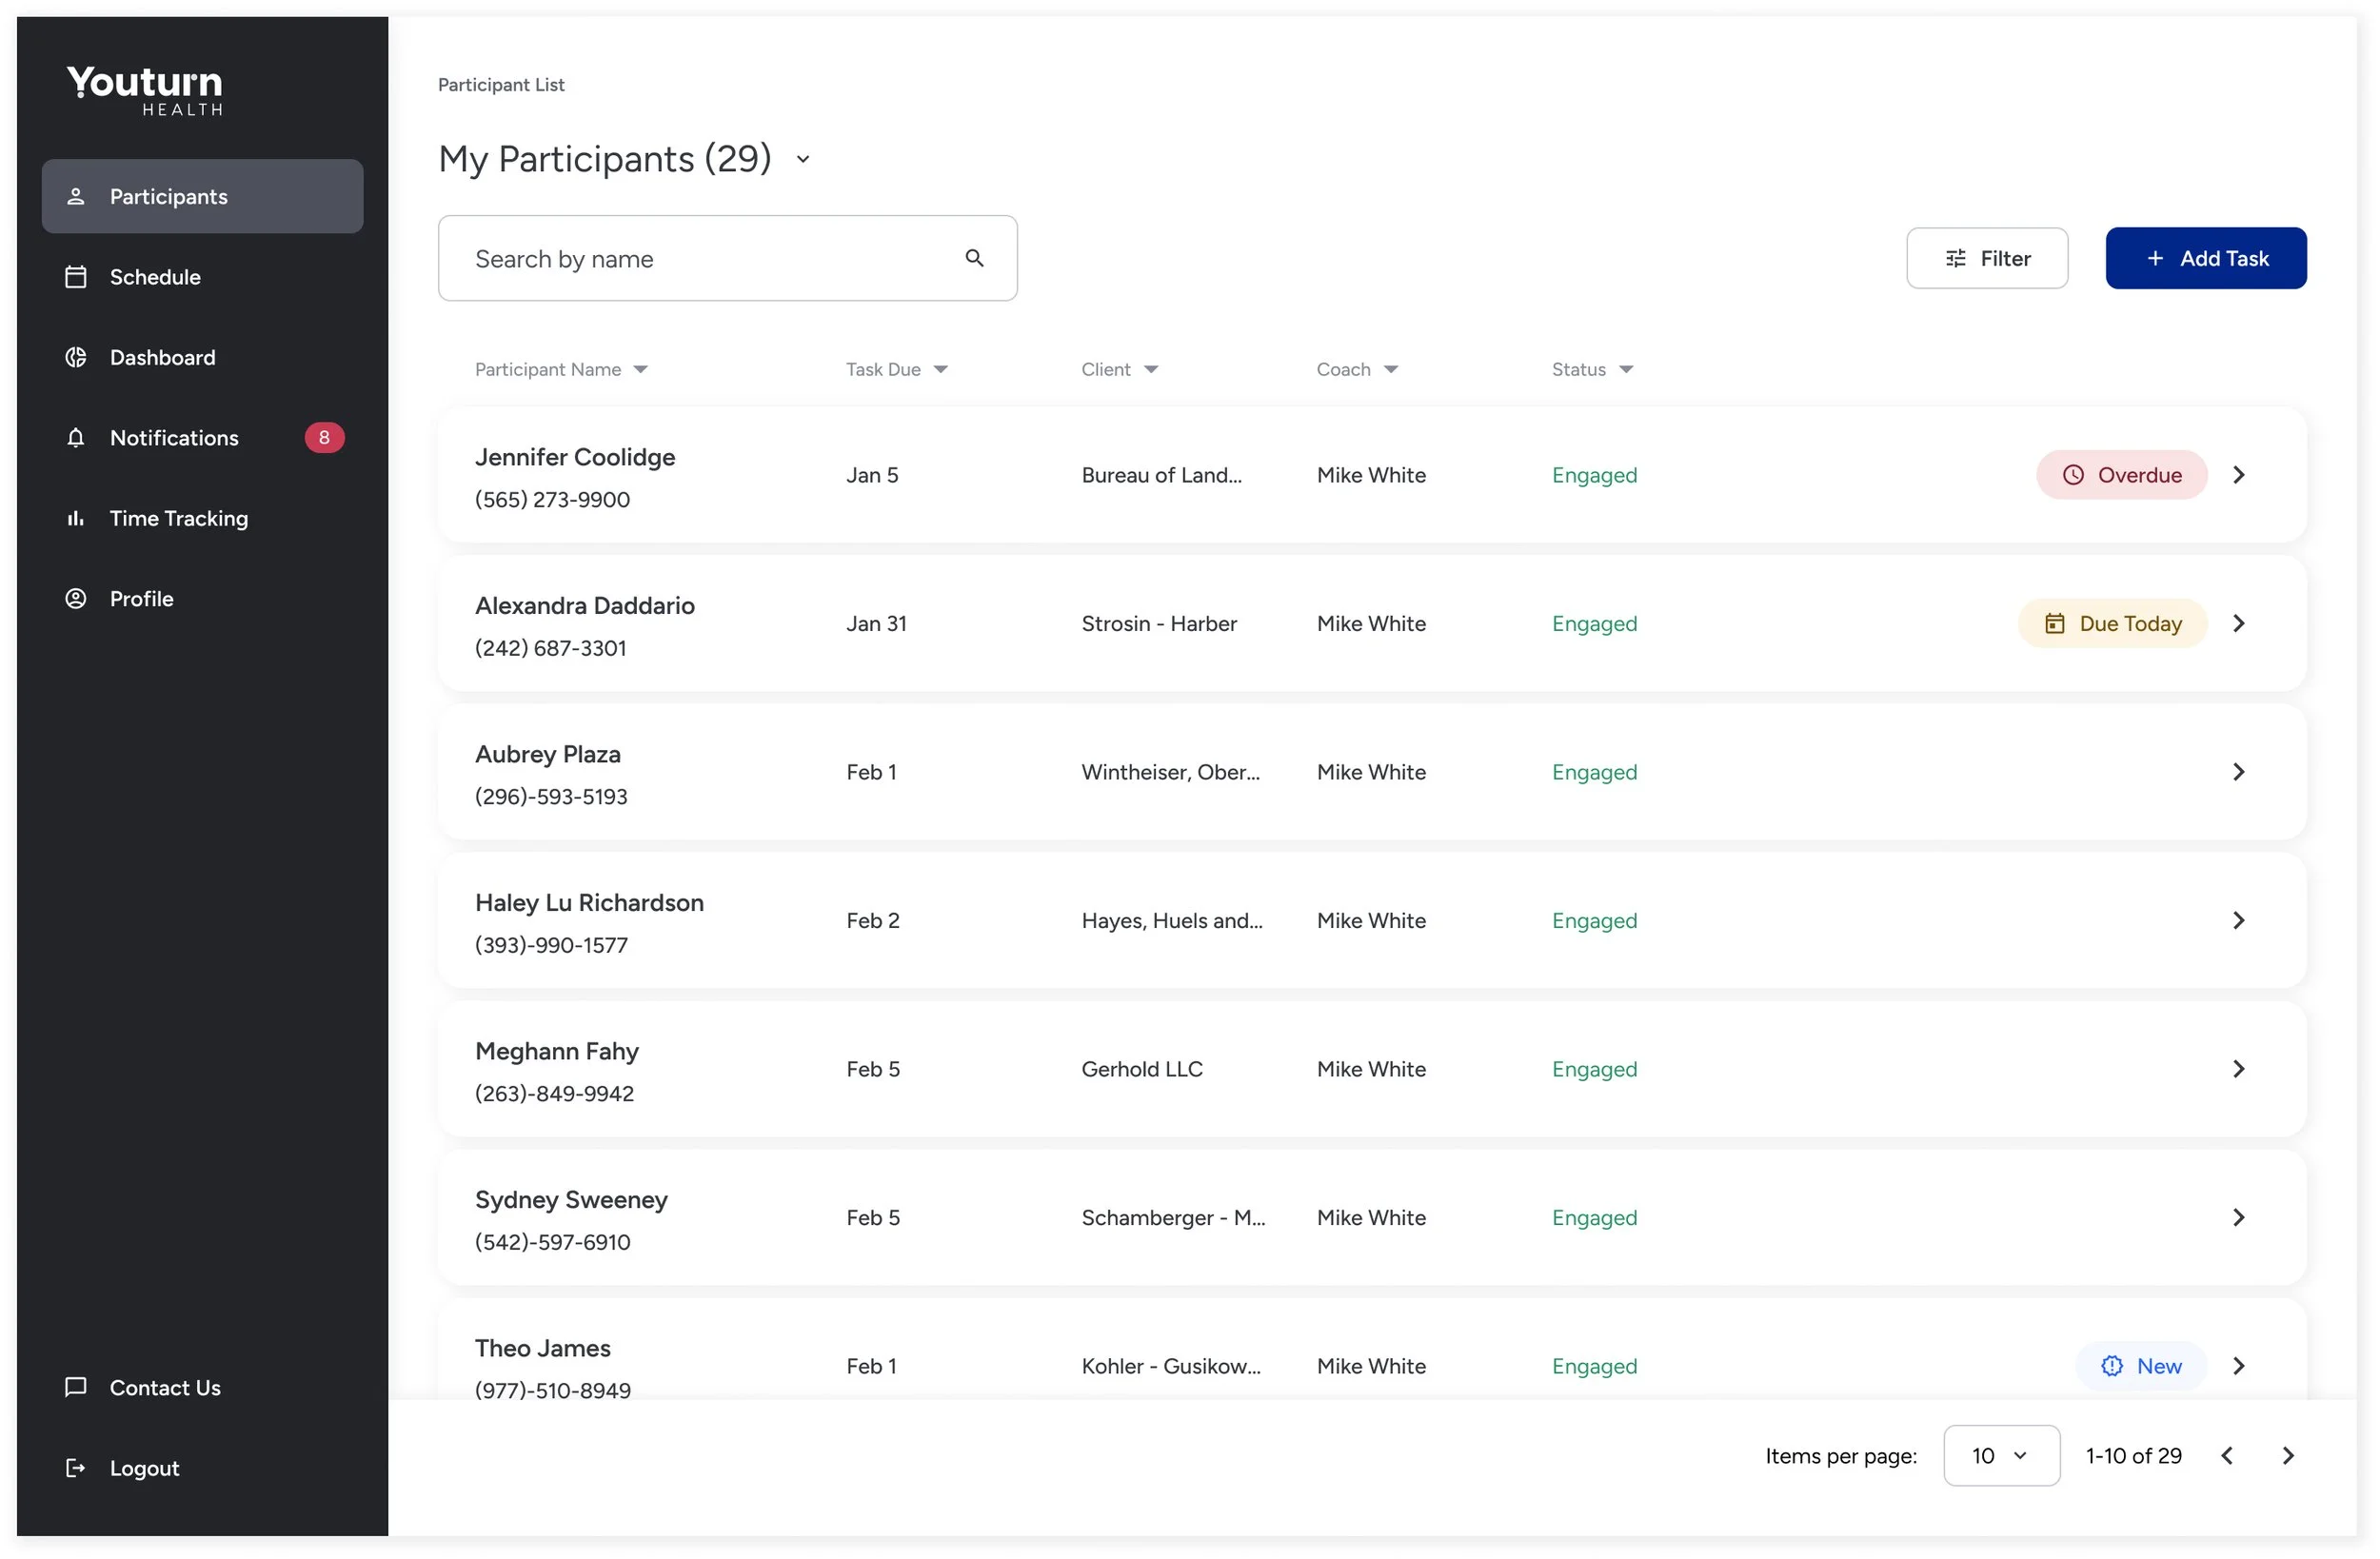This screenshot has height=1559, width=2380.
Task: Click the search magnifier icon
Action: [x=974, y=258]
